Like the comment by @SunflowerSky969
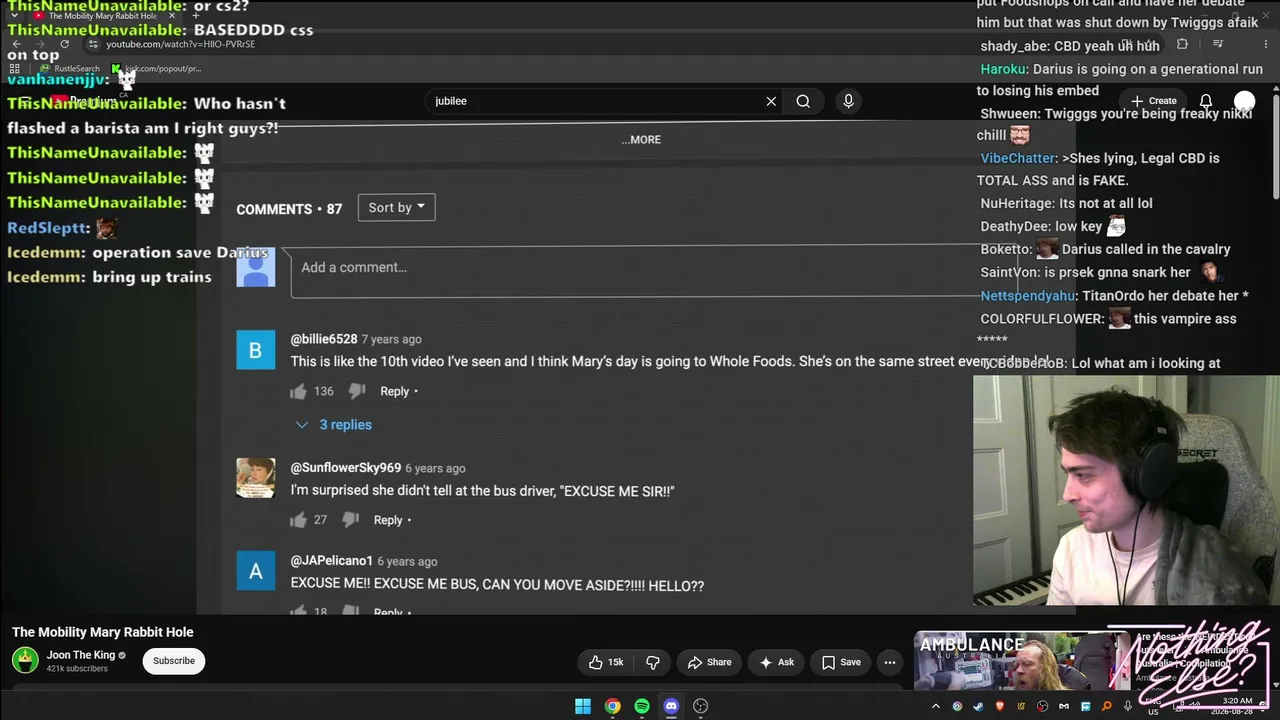Screen dimensions: 1280x720 (298, 520)
